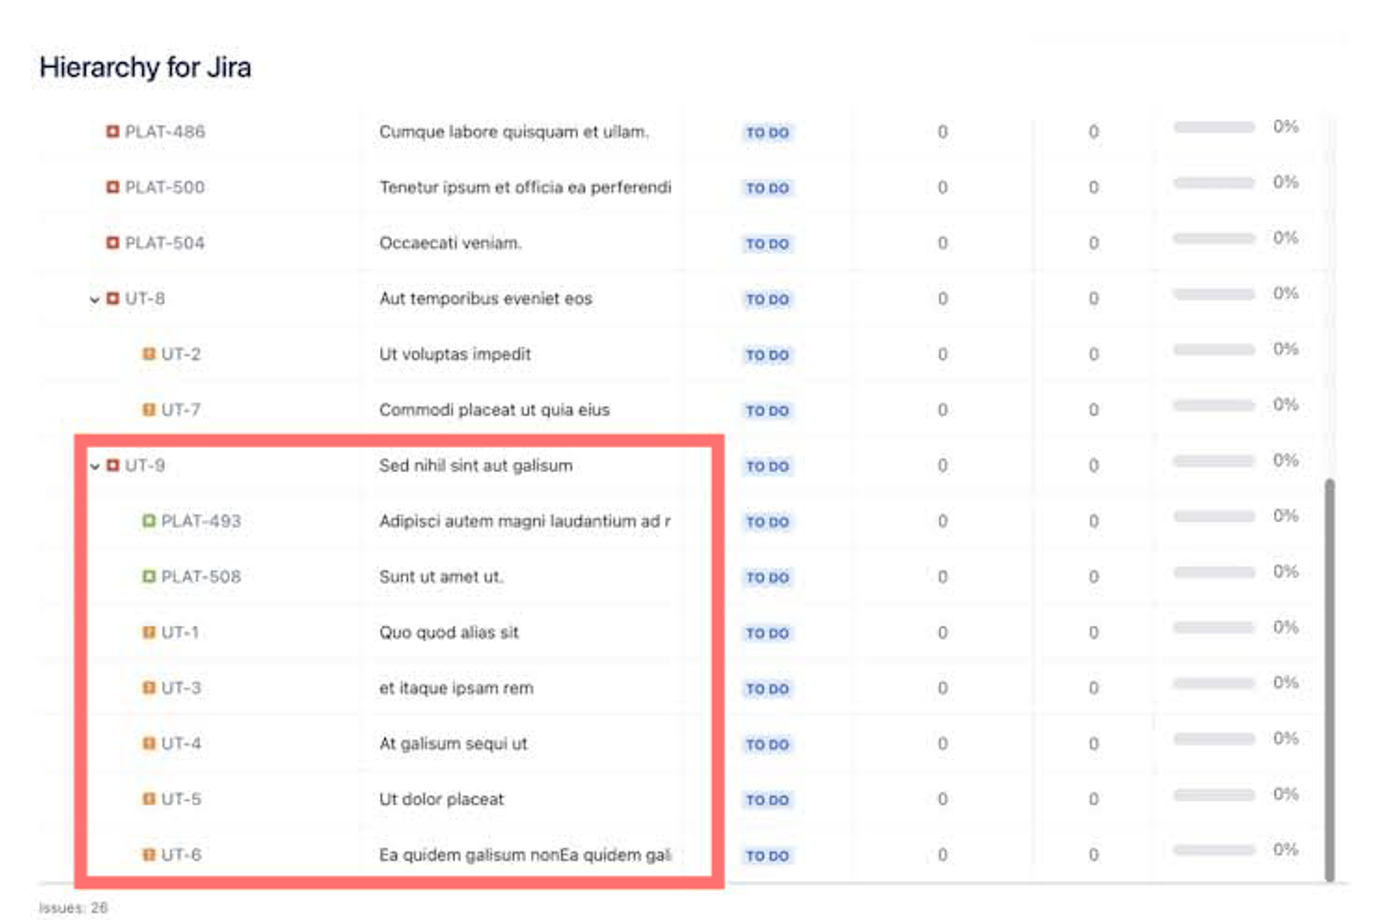
Task: Click the 0% value in PLAT-508 row
Action: pos(1286,572)
